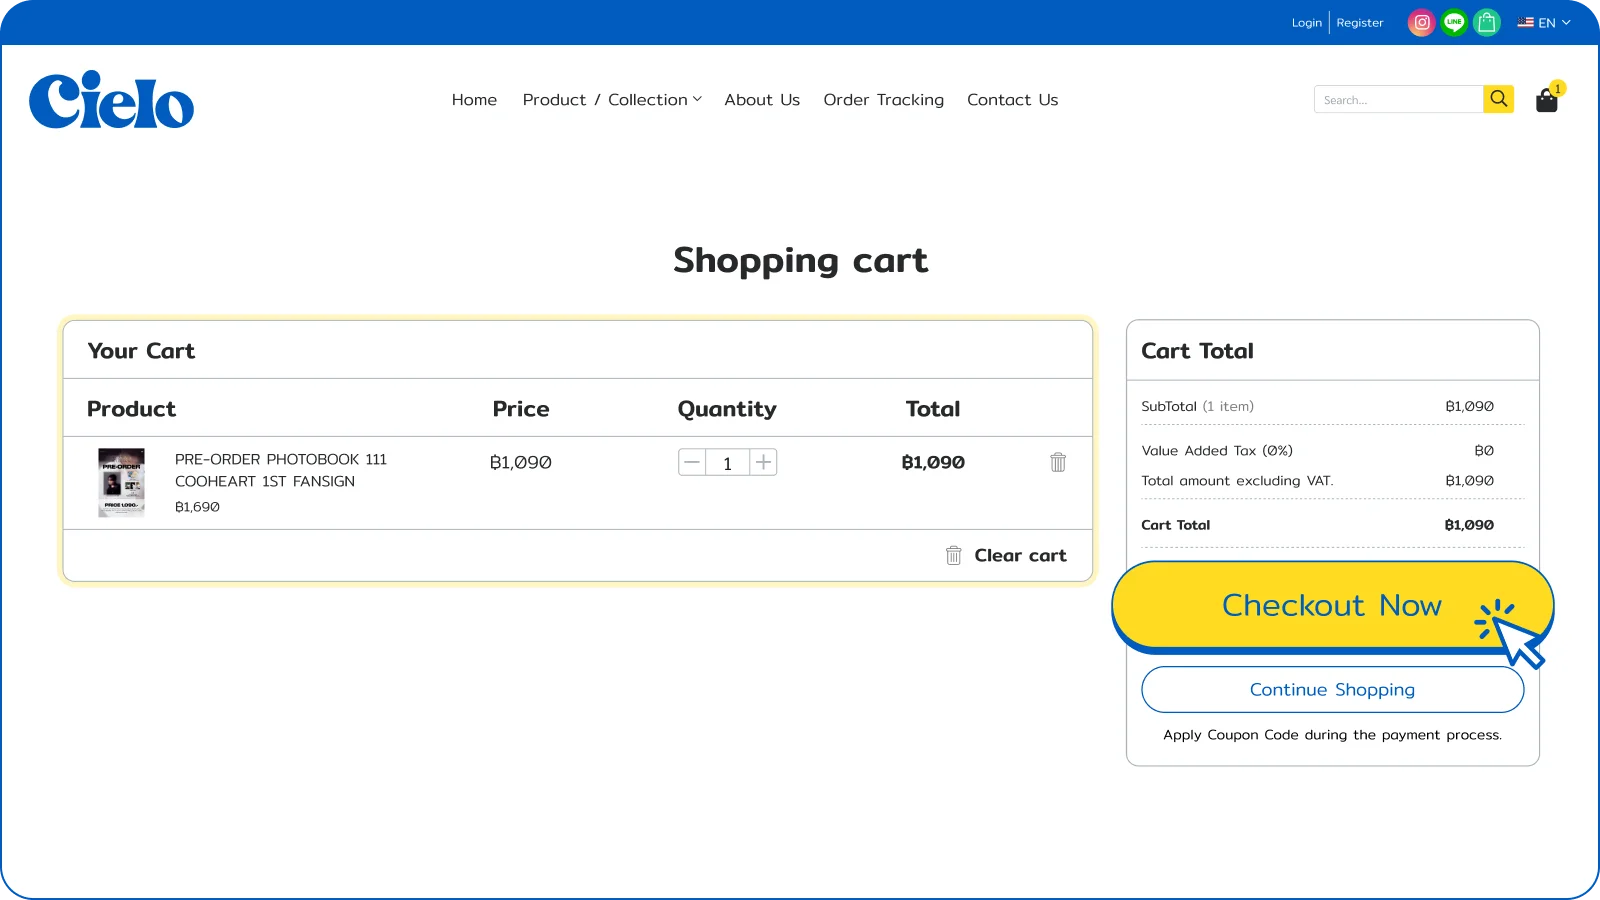Expand the EN language dropdown

1544,22
